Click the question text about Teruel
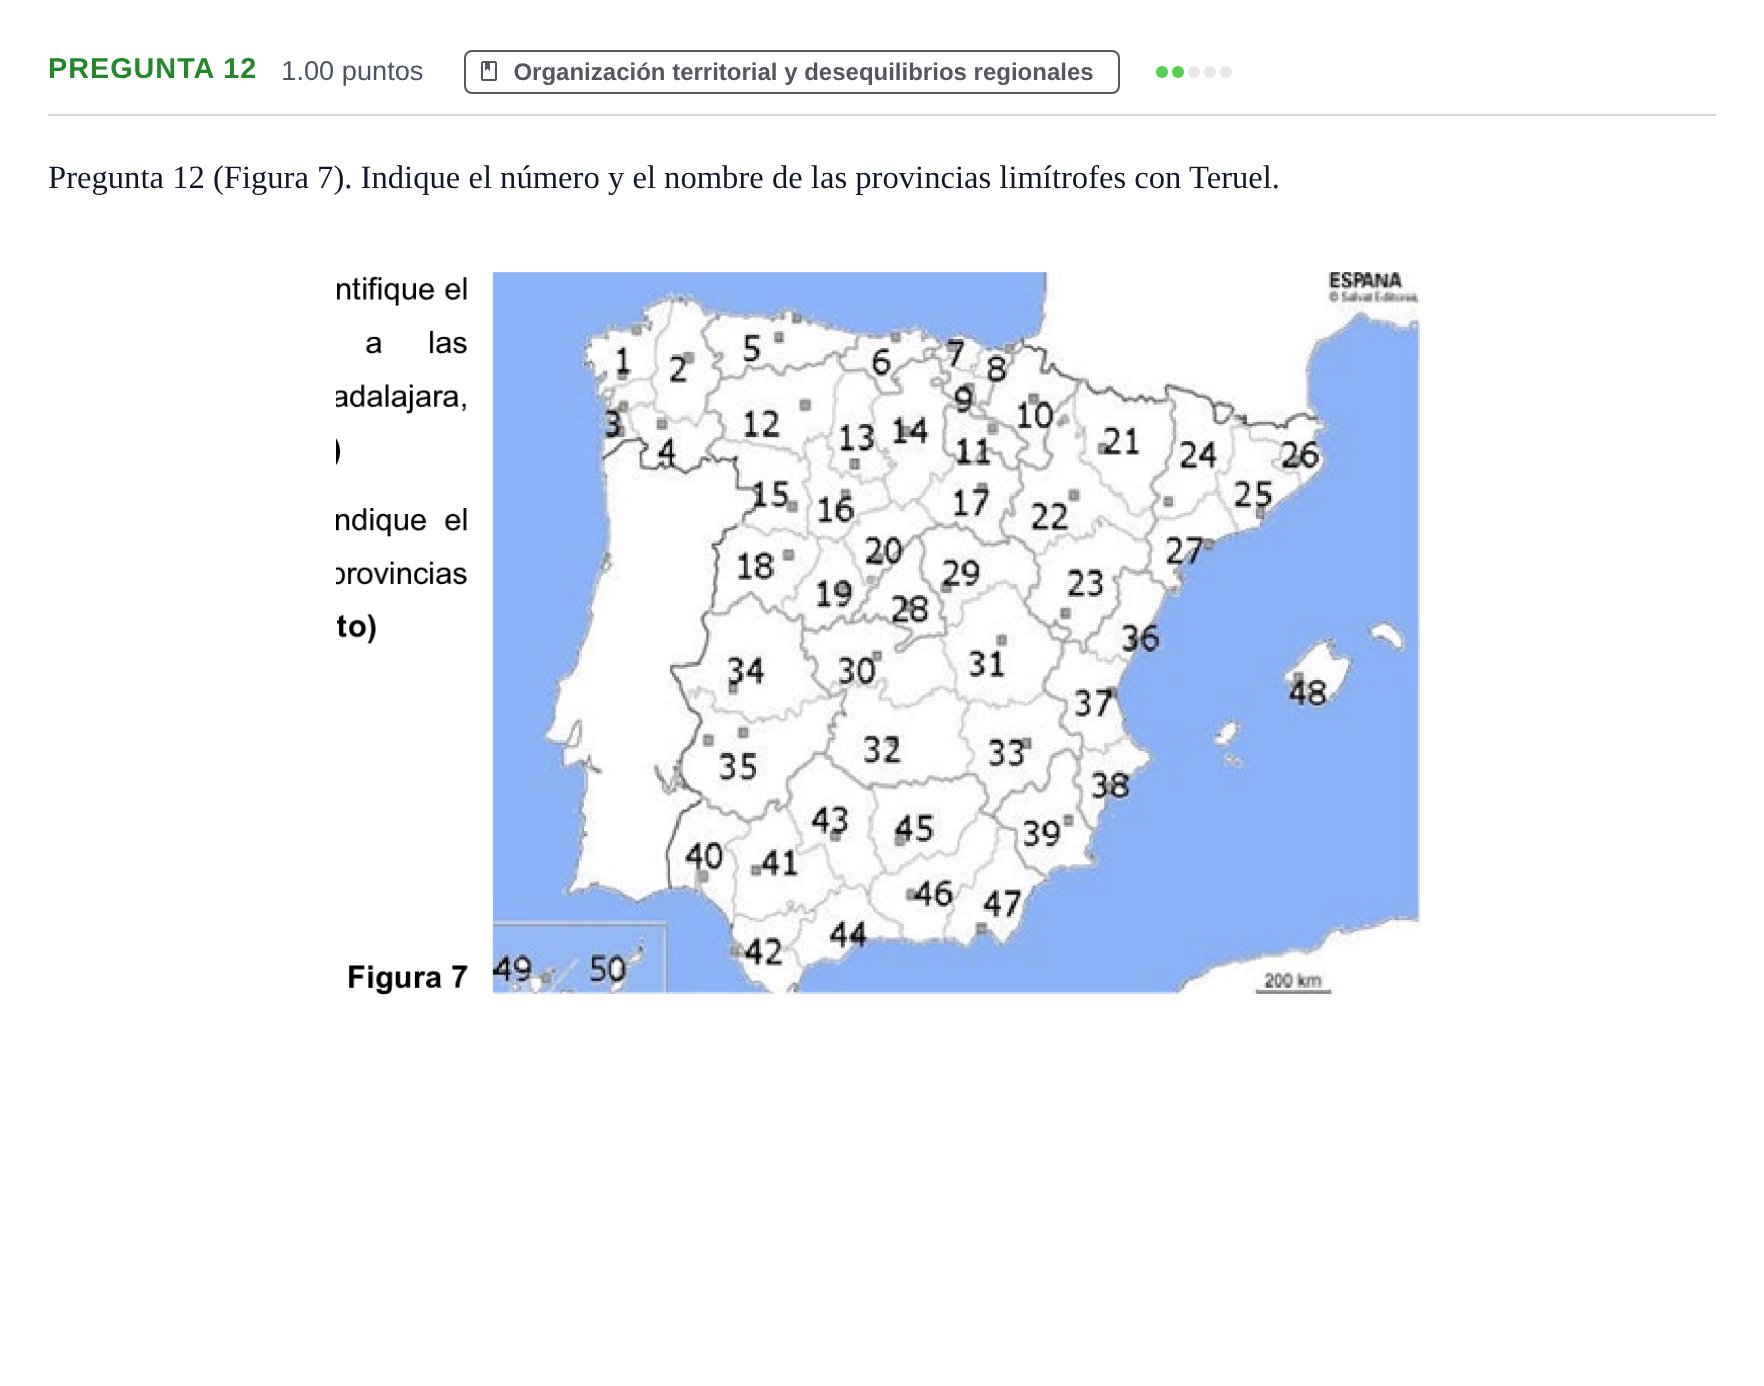Image resolution: width=1764 pixels, height=1386 pixels. 664,178
